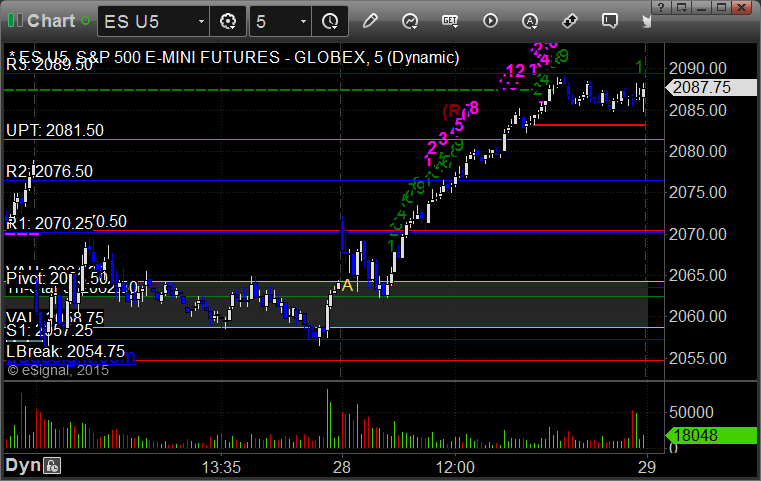Click the GET studies icon

coord(450,21)
